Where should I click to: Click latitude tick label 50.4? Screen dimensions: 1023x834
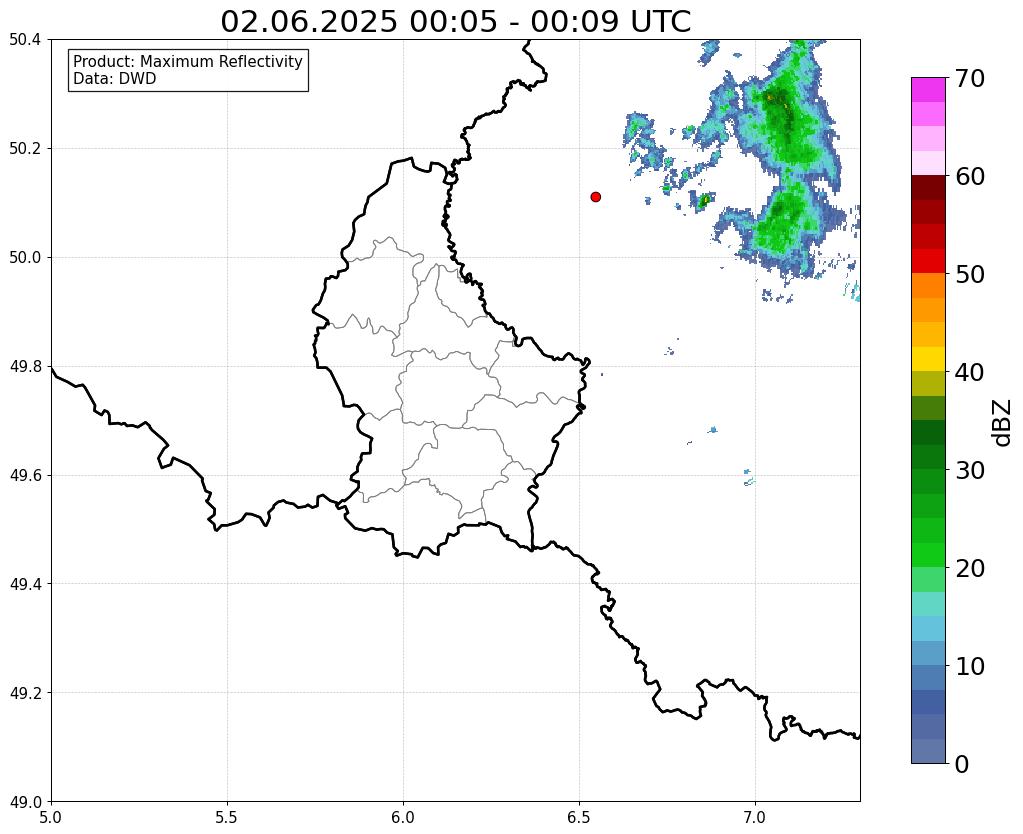[25, 40]
